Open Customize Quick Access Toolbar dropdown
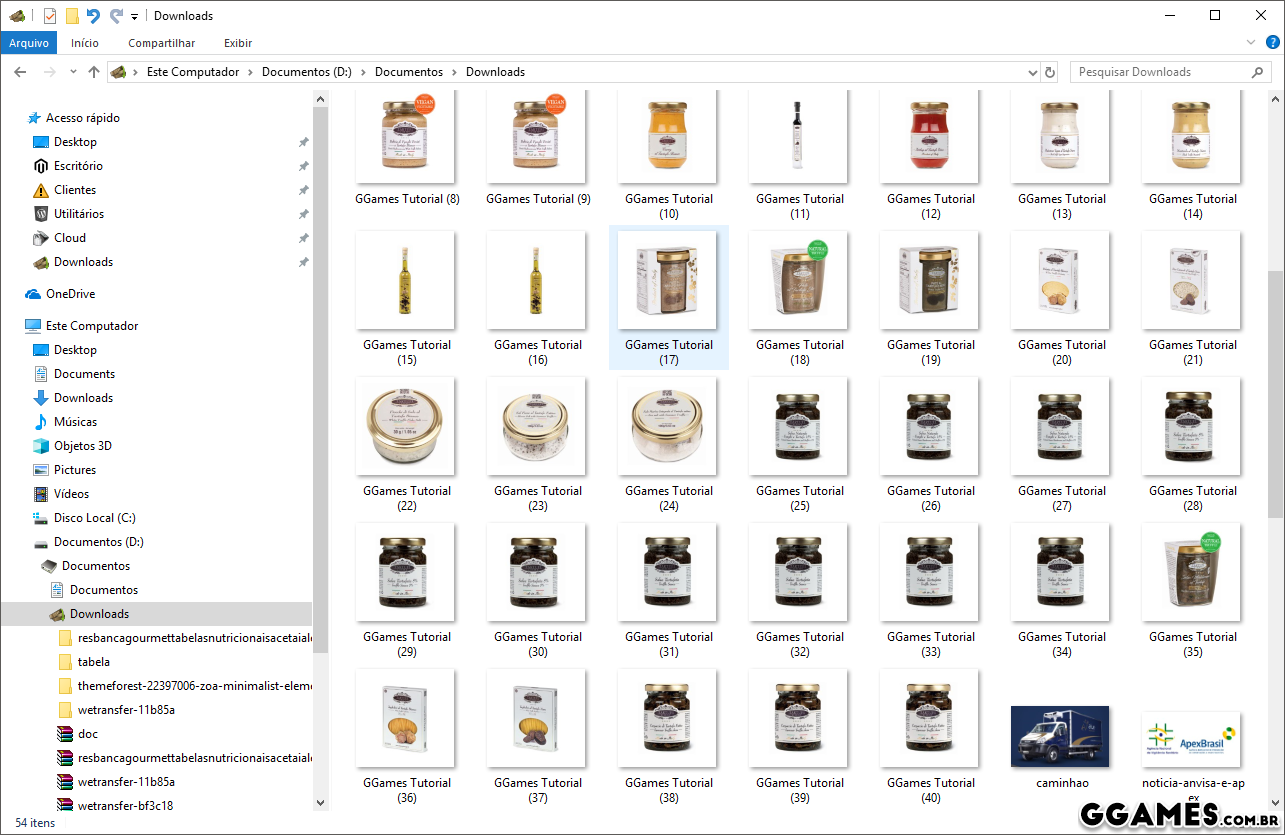Screen dimensions: 1285x835 (135, 17)
